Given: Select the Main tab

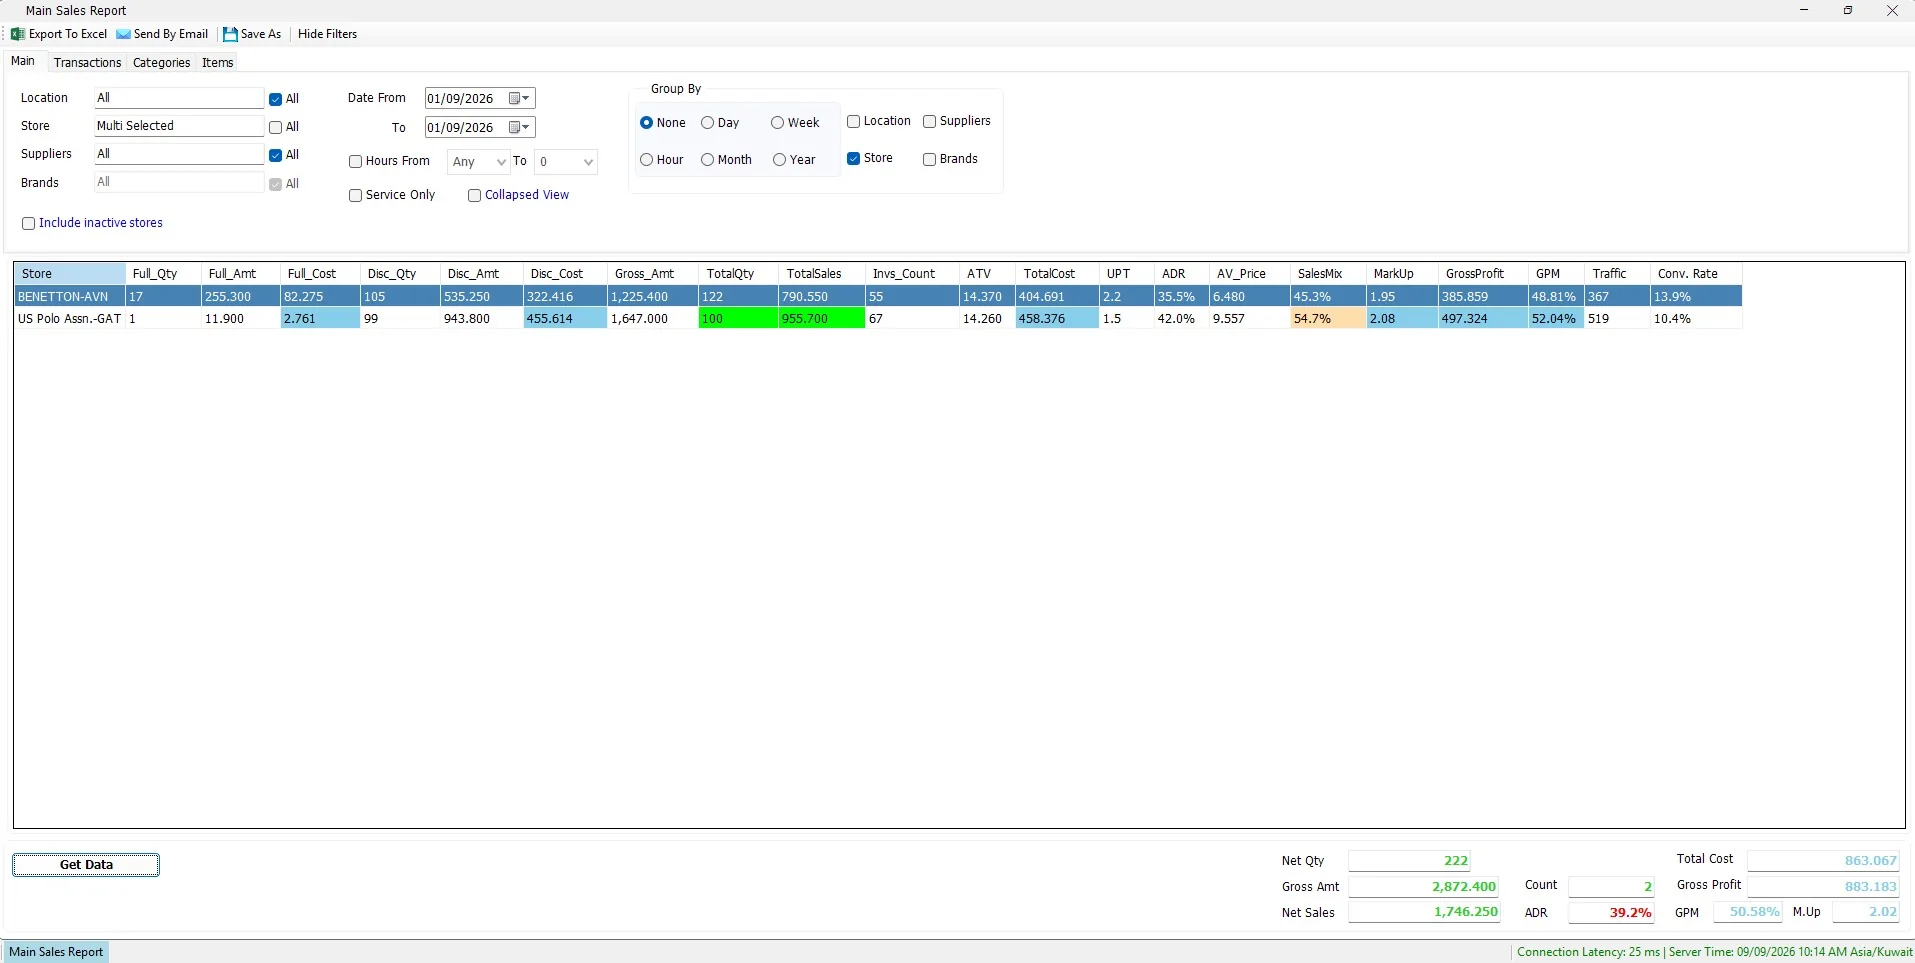Looking at the screenshot, I should (23, 61).
